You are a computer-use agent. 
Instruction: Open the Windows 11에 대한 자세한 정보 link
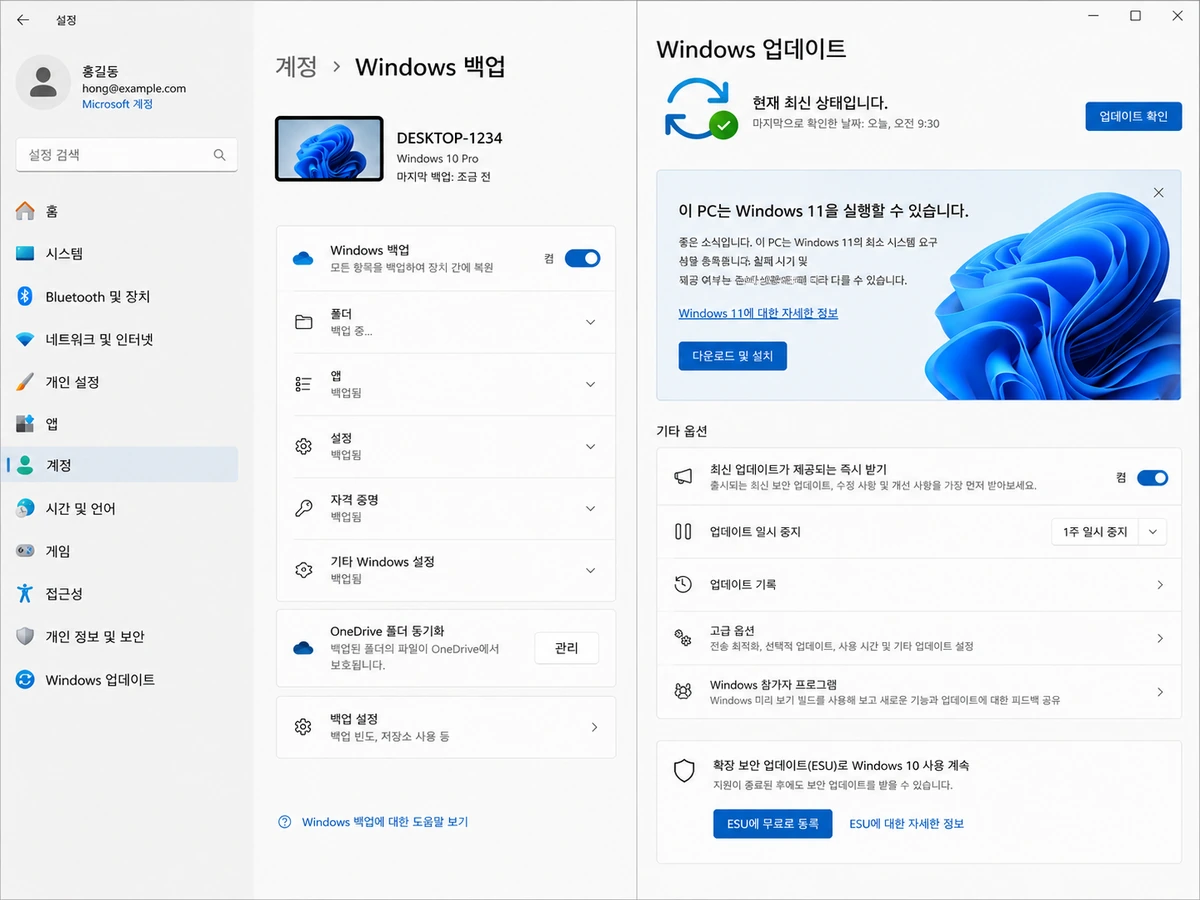[x=758, y=313]
